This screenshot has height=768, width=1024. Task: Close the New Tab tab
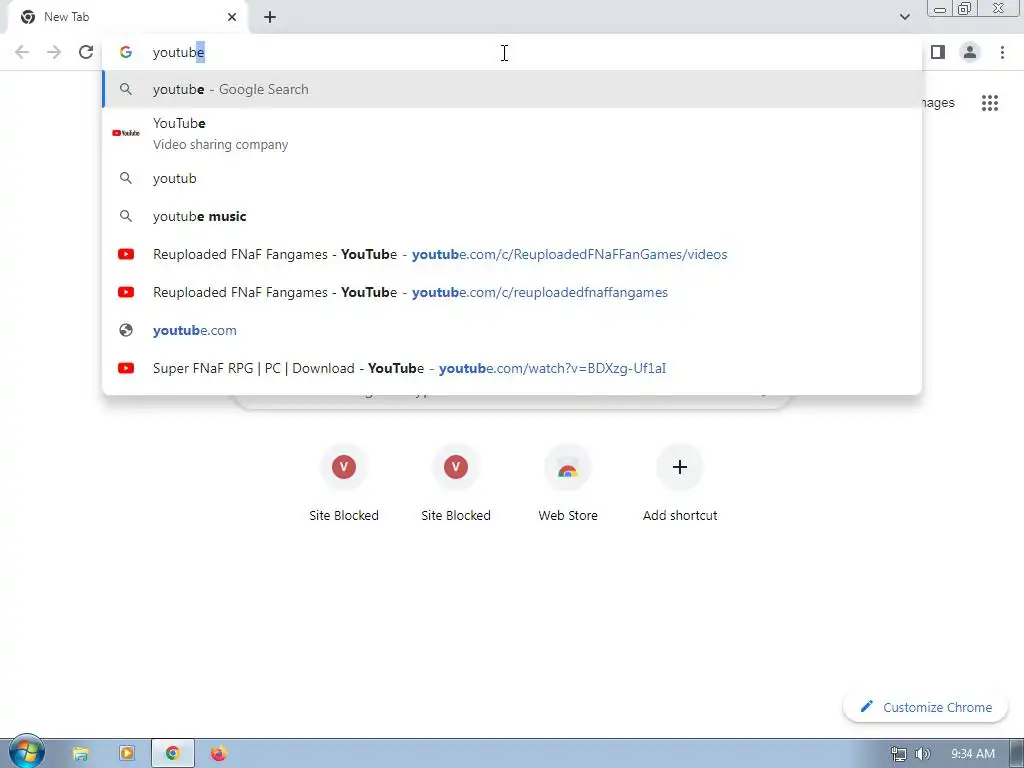tap(232, 17)
